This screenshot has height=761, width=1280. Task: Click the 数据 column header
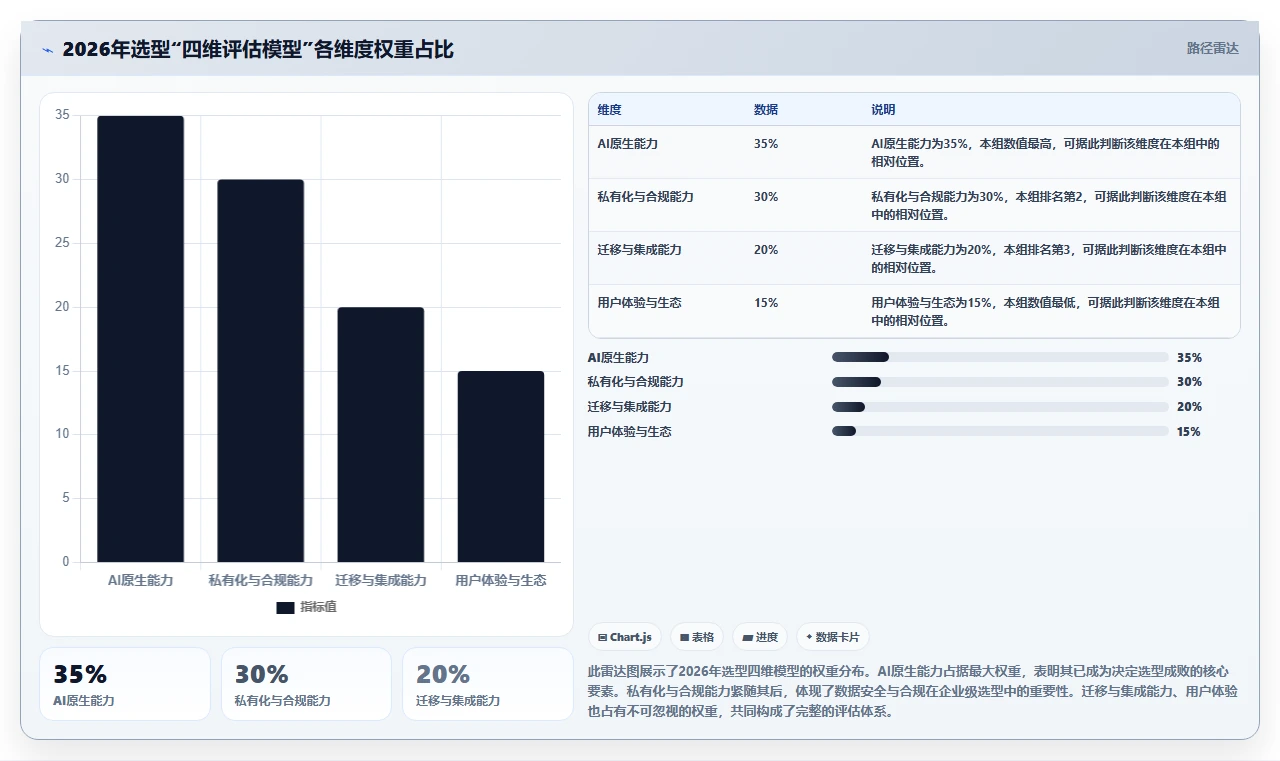pyautogui.click(x=766, y=110)
